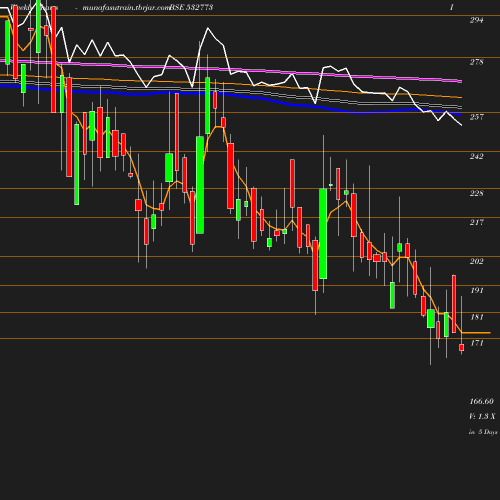Select the 181 price axis label
This screenshot has height=500, width=500.
[477, 317]
